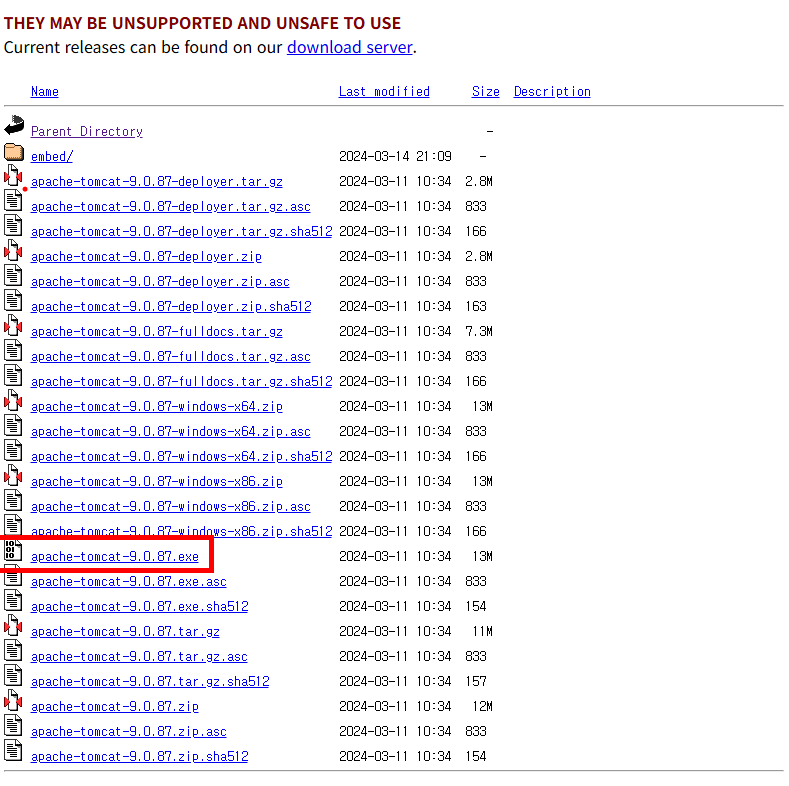Open apache-tomcat-9.0.87-deployer.zip.asc
This screenshot has width=789, height=786.
pyautogui.click(x=160, y=281)
